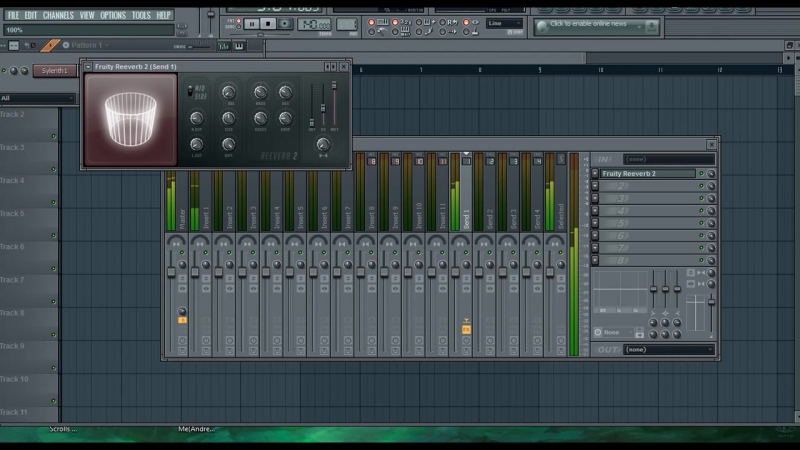Open the TOOLS menu
This screenshot has width=800, height=450.
coord(141,15)
